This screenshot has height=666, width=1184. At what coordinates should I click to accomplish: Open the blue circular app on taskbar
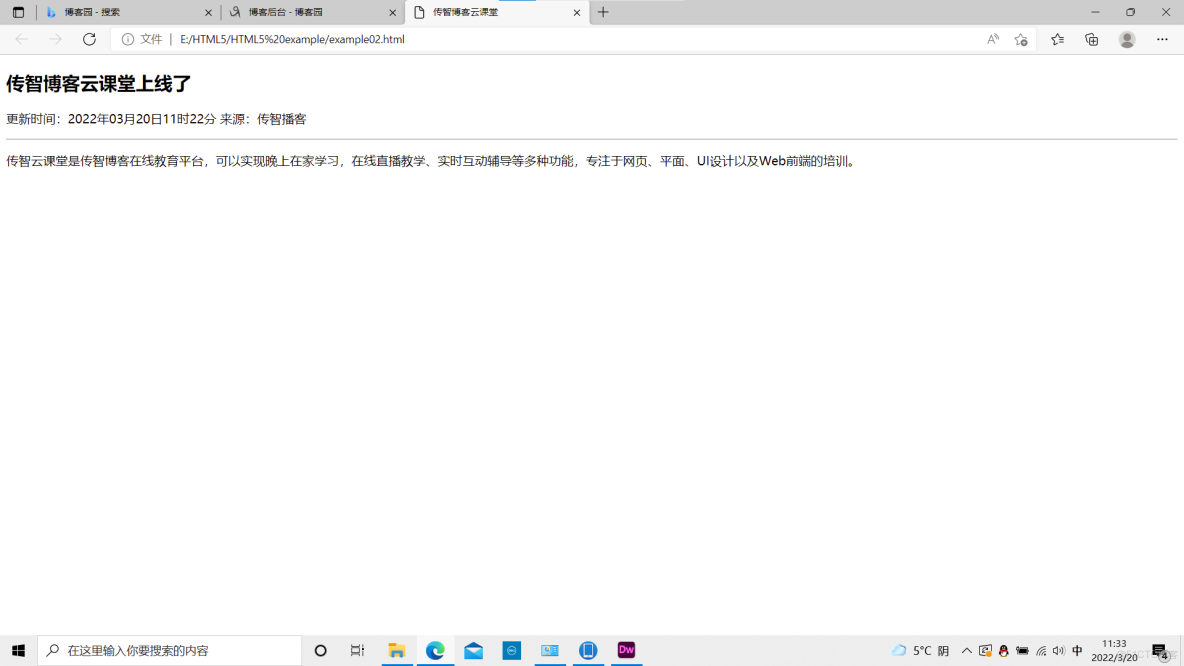[588, 650]
